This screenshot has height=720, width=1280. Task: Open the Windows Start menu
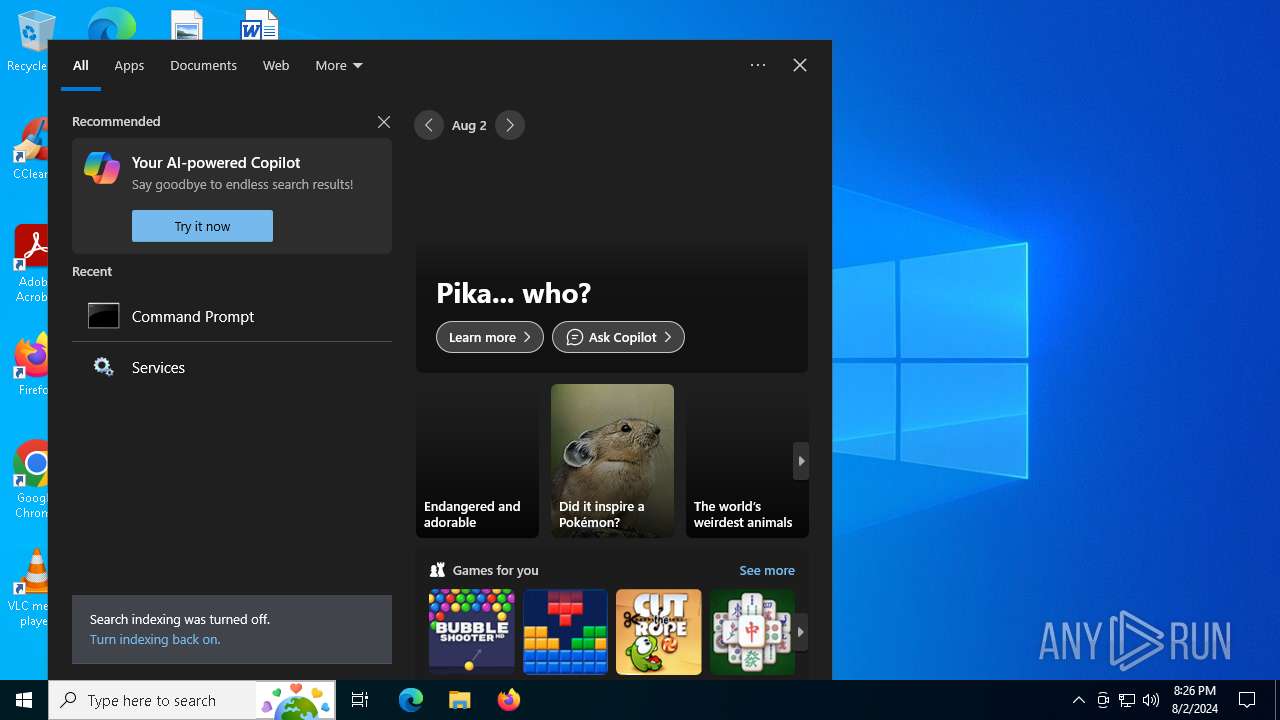(x=24, y=700)
